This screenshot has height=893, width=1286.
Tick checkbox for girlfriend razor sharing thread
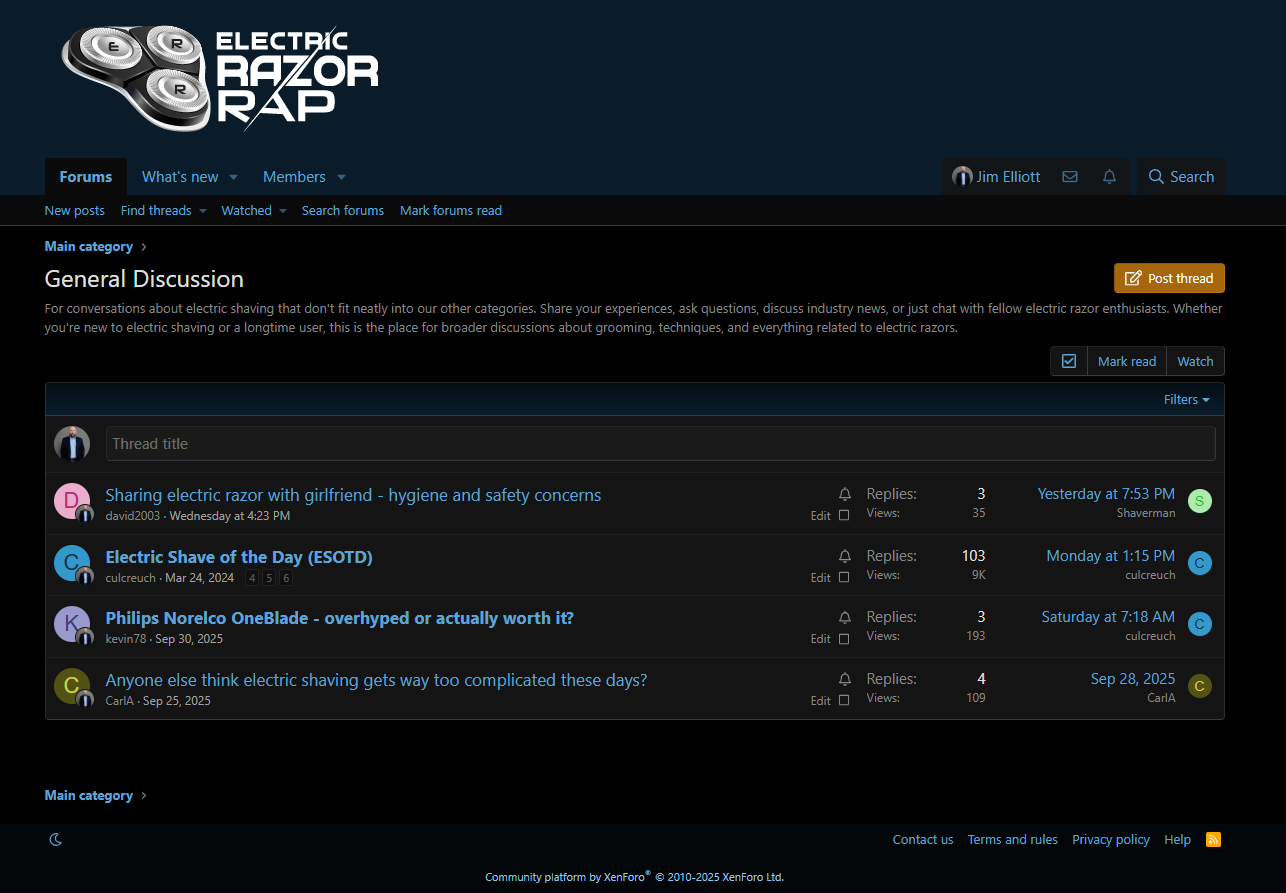coord(844,516)
